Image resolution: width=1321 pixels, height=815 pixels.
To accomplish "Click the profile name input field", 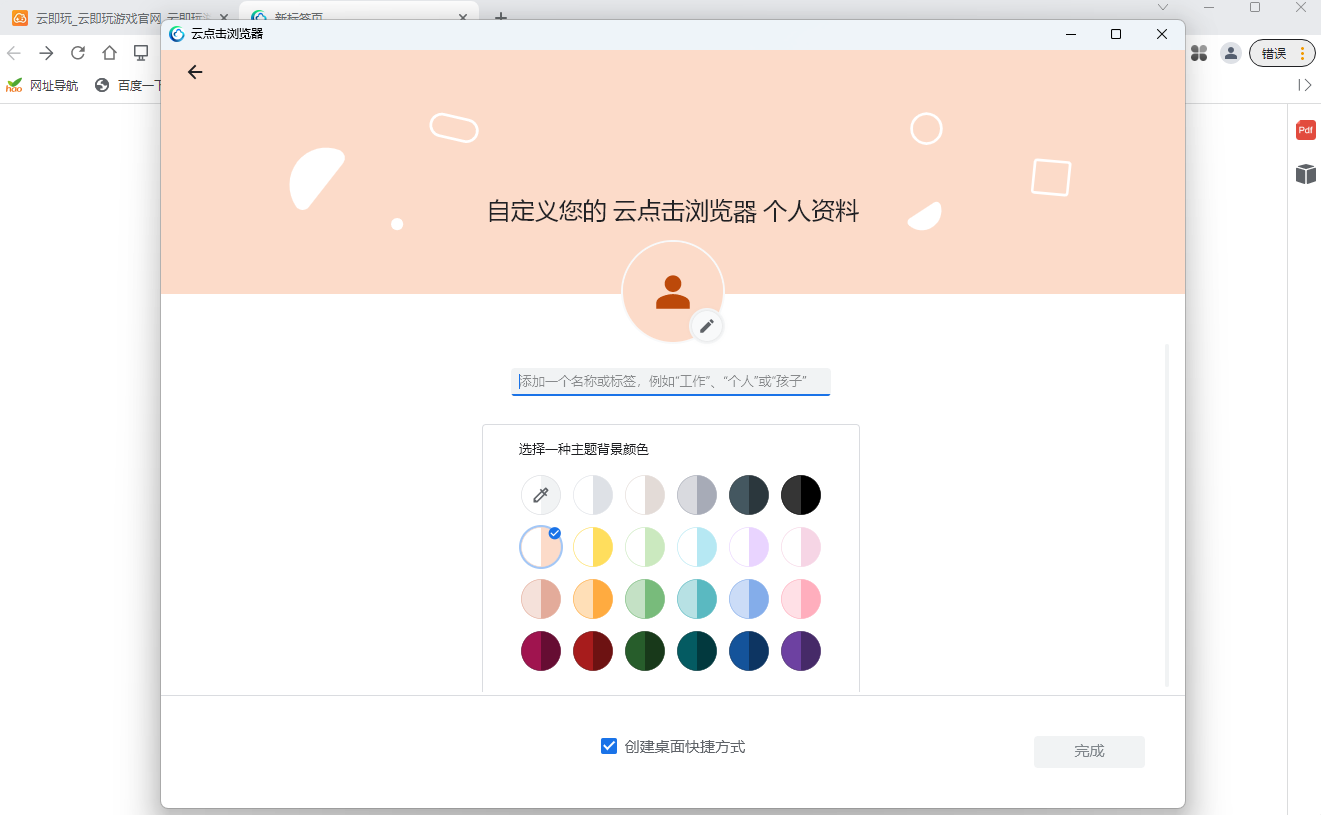I will [x=670, y=381].
